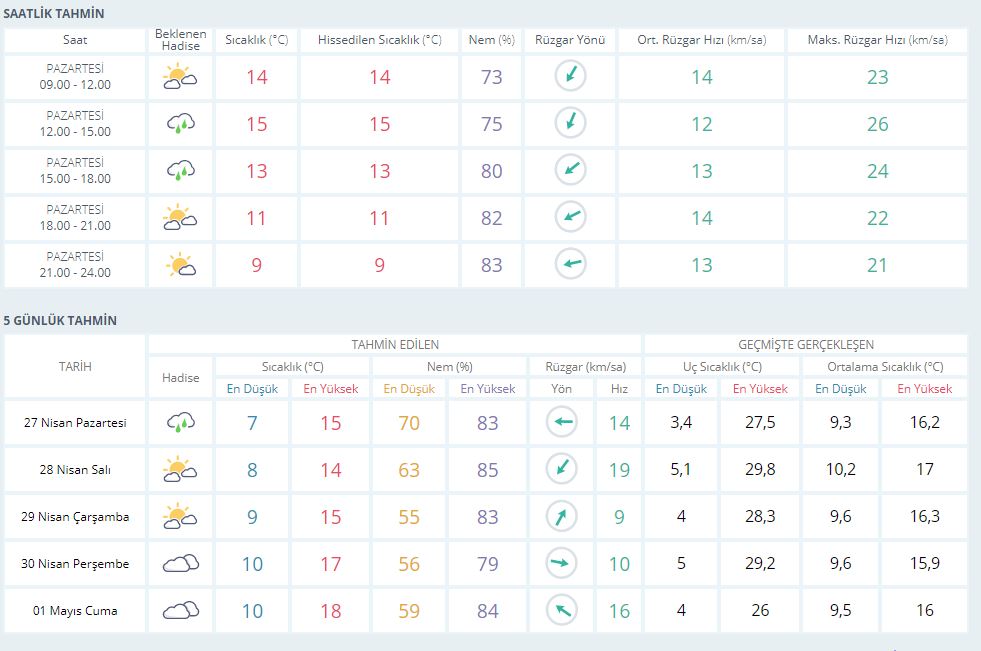Click the 5 GÜNLÜK TAHMİN section title
This screenshot has height=651, width=981.
pos(60,320)
